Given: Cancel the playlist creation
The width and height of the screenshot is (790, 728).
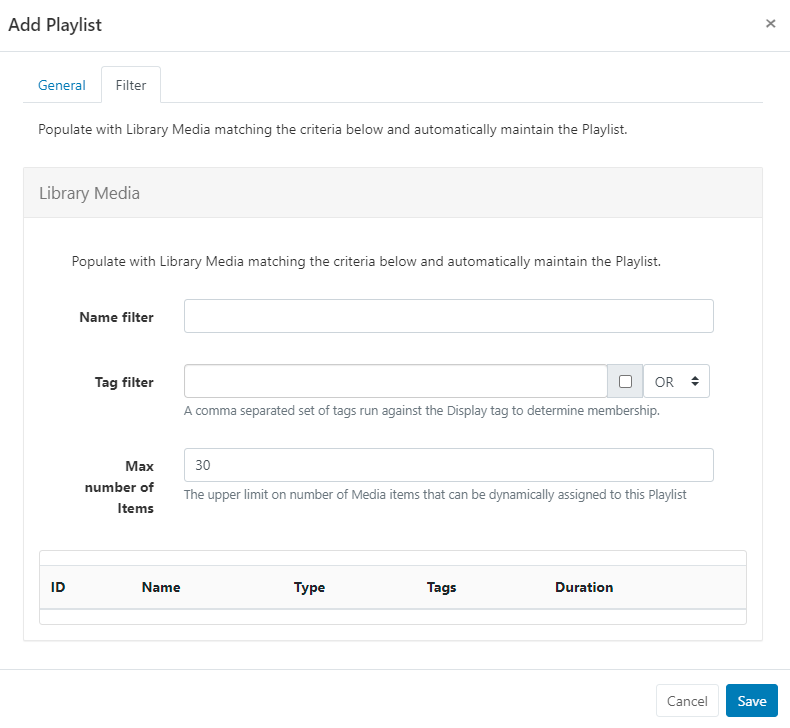Looking at the screenshot, I should pyautogui.click(x=687, y=701).
